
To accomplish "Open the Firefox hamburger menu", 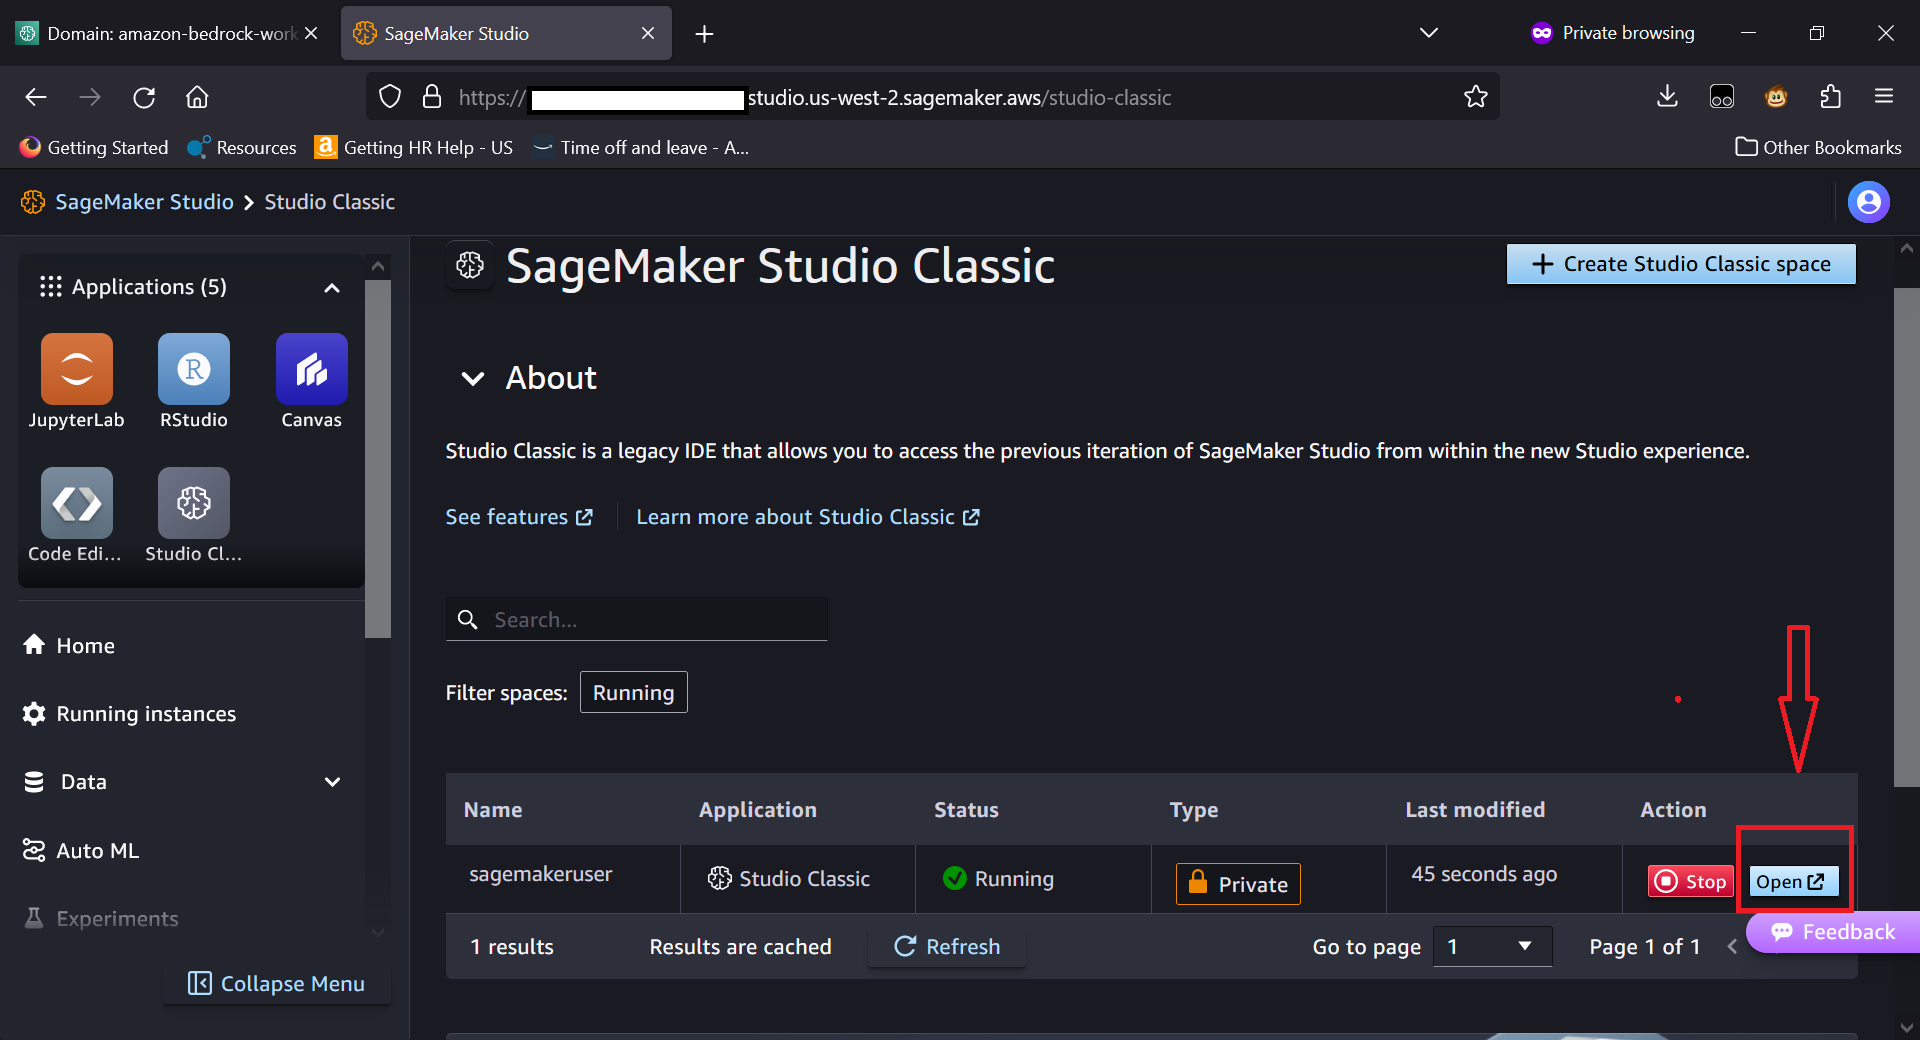I will (1884, 97).
